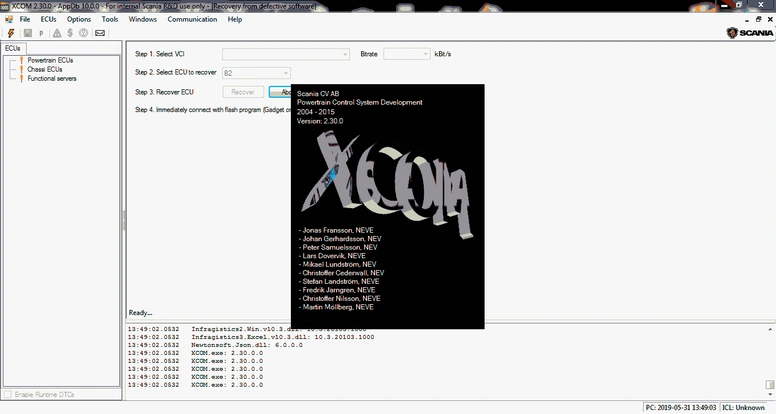Click the envelope mail toolbar icon
Screen dimensions: 776x414
click(99, 33)
